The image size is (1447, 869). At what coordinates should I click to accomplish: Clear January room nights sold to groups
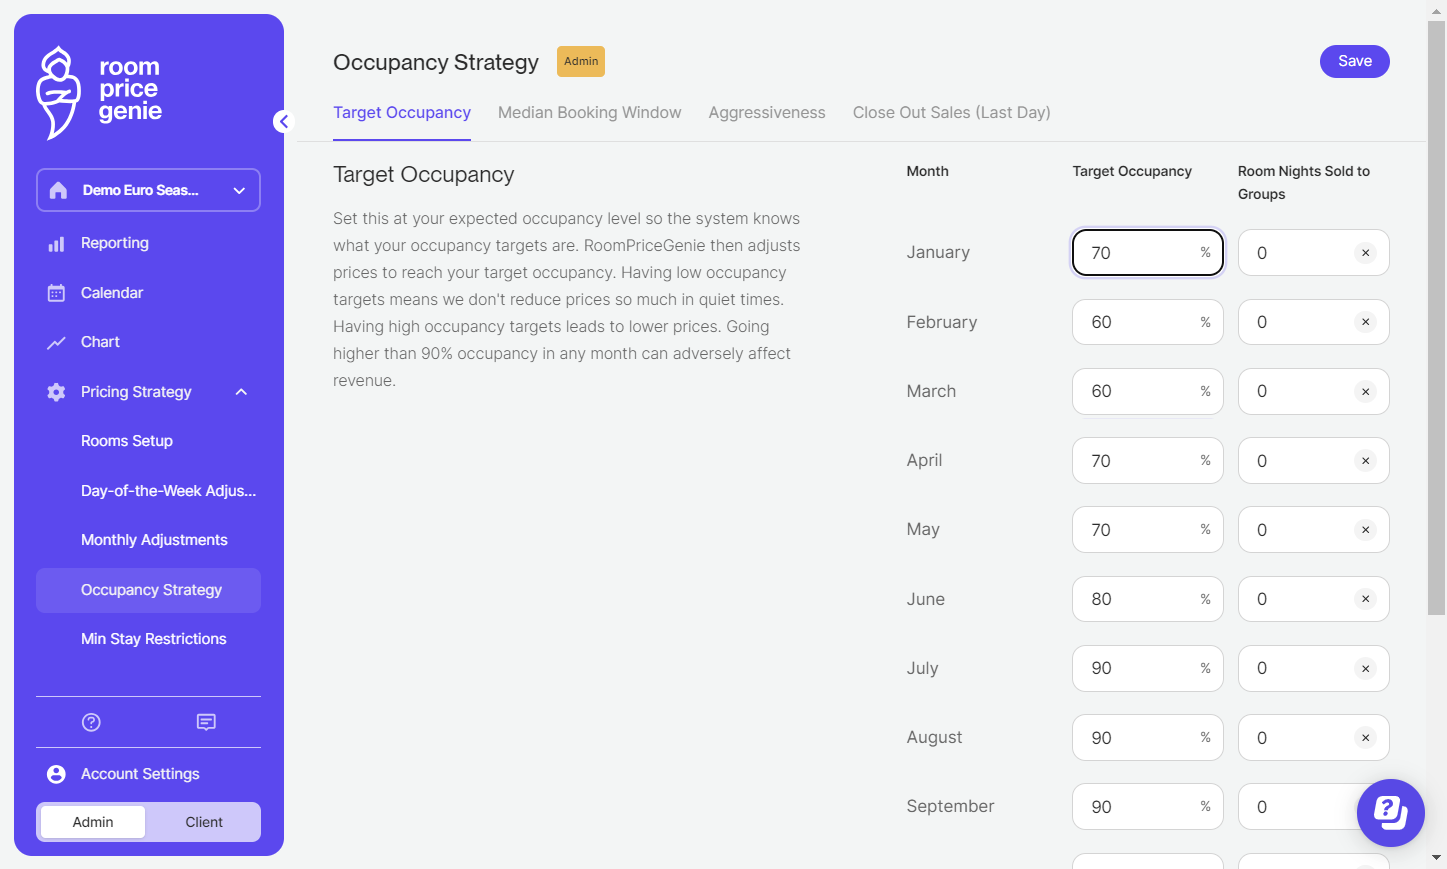pos(1365,253)
